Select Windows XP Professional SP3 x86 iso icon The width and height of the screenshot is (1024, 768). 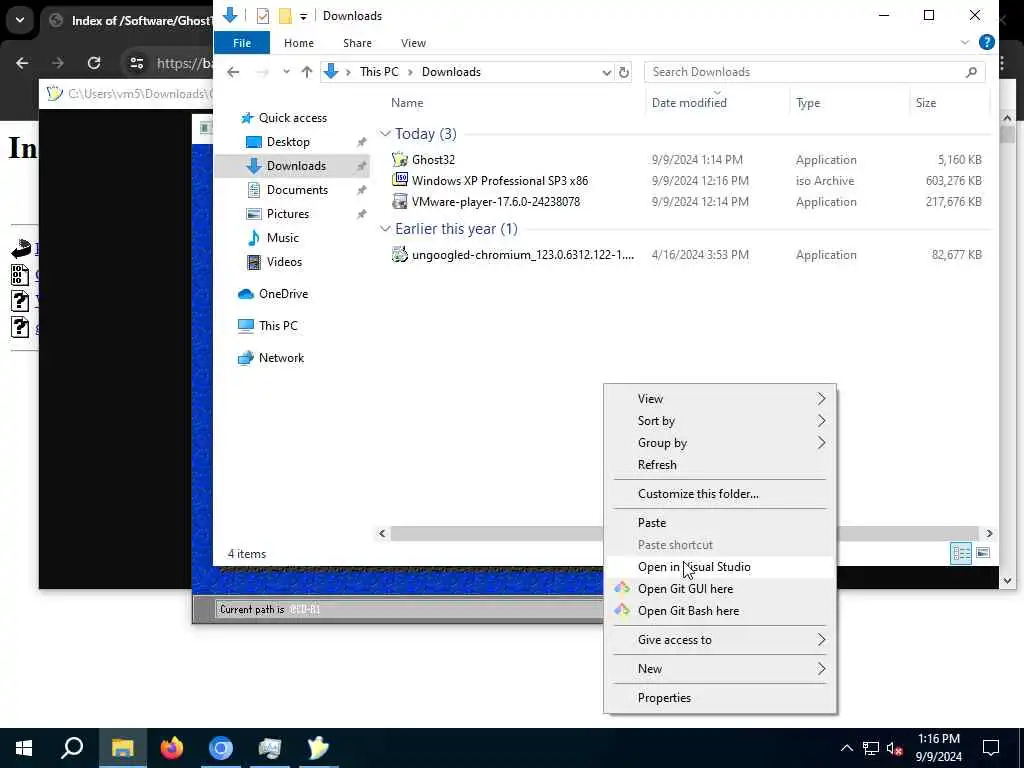[x=400, y=180]
